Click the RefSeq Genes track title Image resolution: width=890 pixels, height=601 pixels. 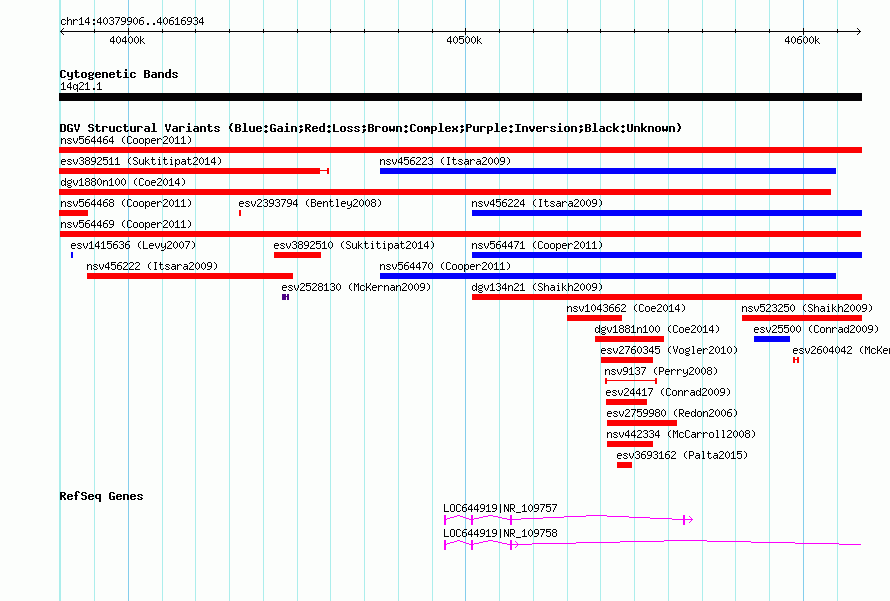pos(101,496)
